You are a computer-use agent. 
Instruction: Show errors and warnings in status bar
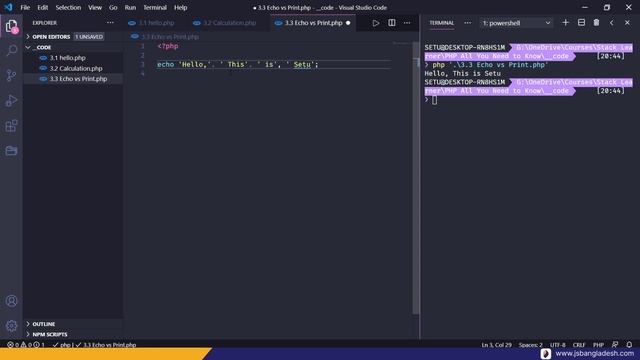[x=26, y=345]
